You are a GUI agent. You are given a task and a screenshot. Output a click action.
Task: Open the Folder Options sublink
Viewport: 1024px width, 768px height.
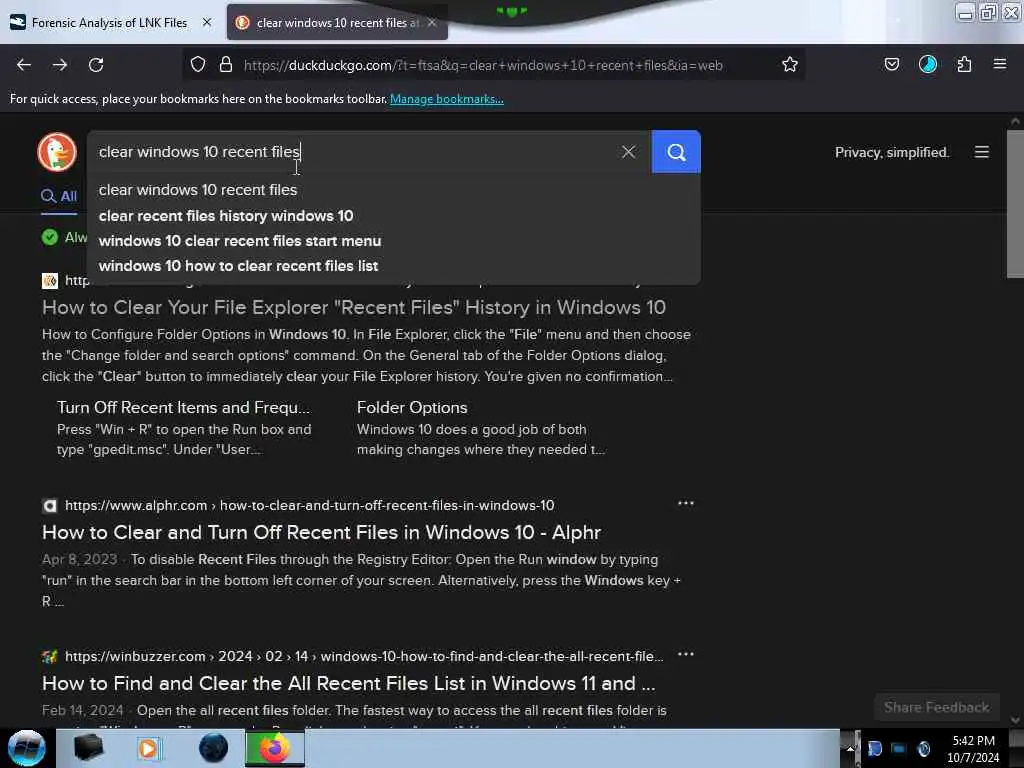[412, 408]
